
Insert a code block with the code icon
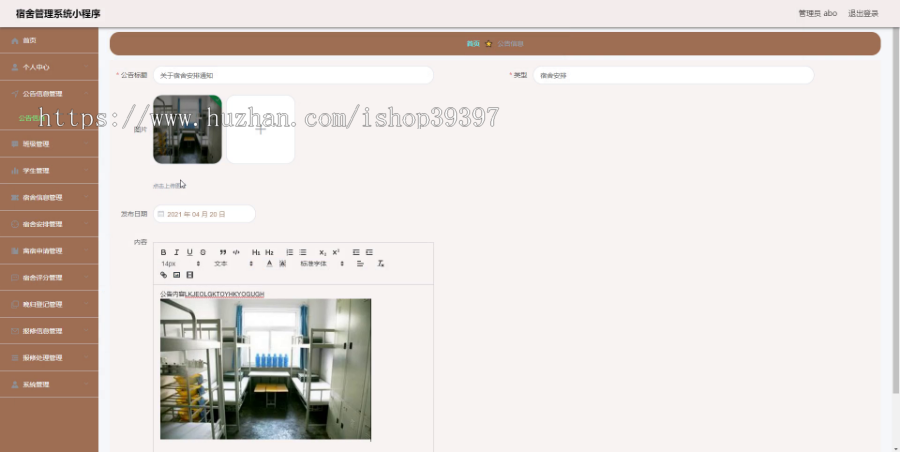236,252
